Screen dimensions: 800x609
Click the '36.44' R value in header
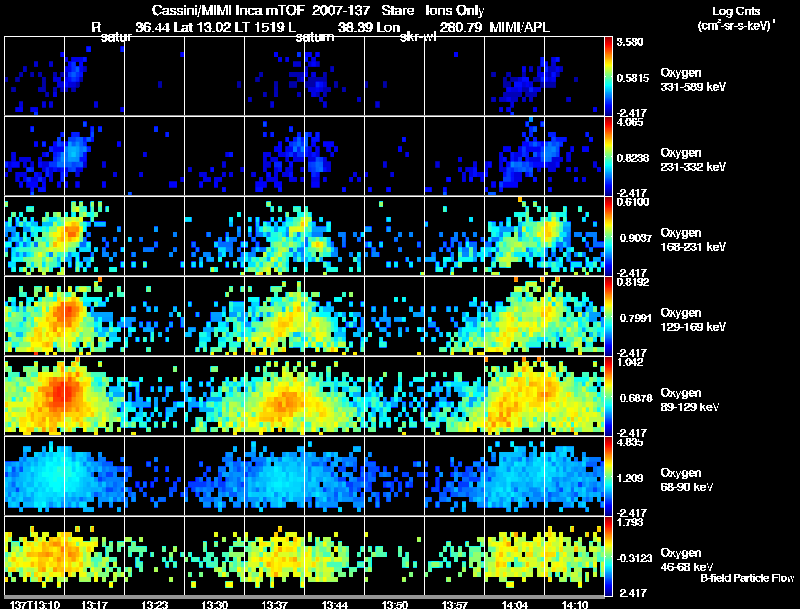tap(154, 28)
